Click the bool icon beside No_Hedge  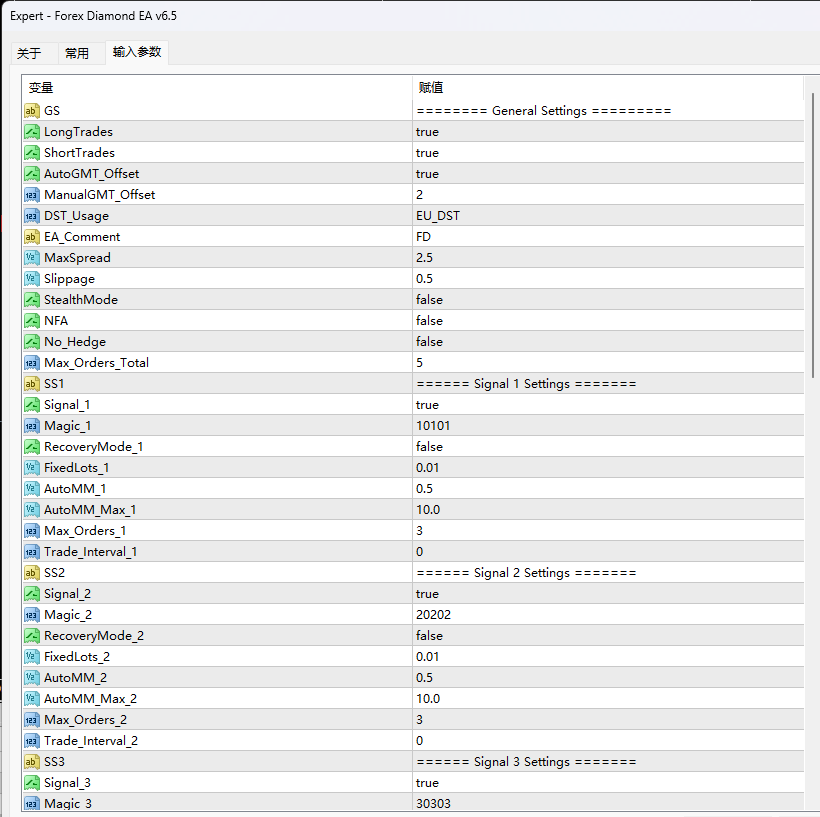[31, 342]
